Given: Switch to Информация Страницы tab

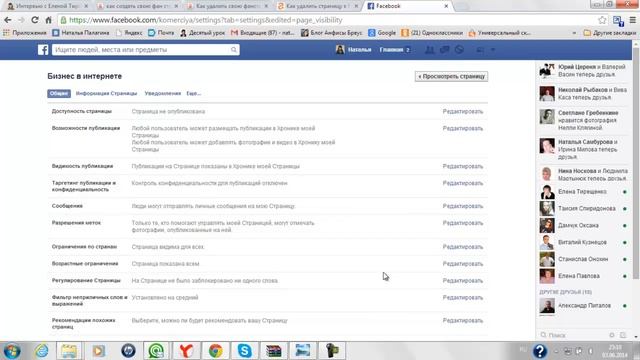Looking at the screenshot, I should click(x=107, y=93).
